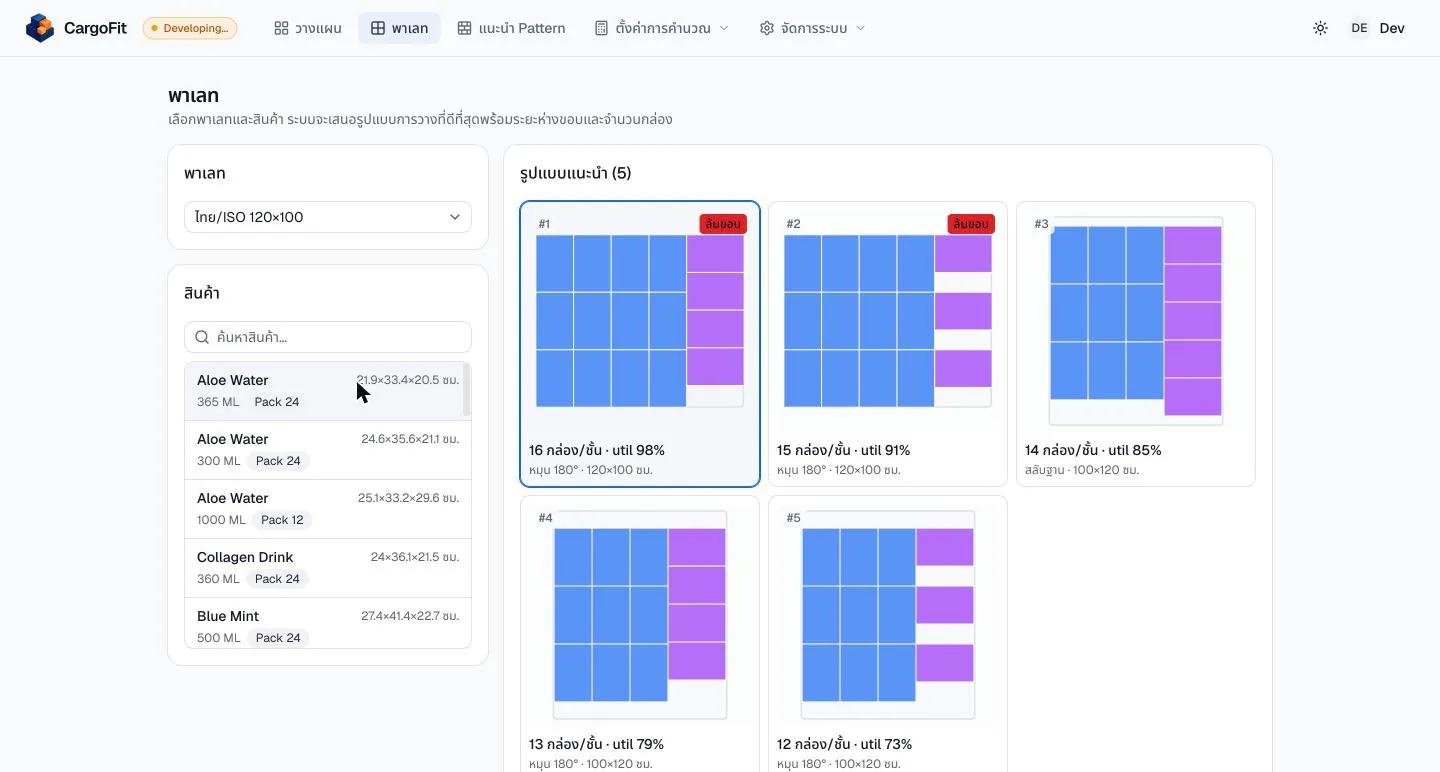Click the รูปแบบแนะนำ (5) heading
The image size is (1440, 772).
click(575, 173)
